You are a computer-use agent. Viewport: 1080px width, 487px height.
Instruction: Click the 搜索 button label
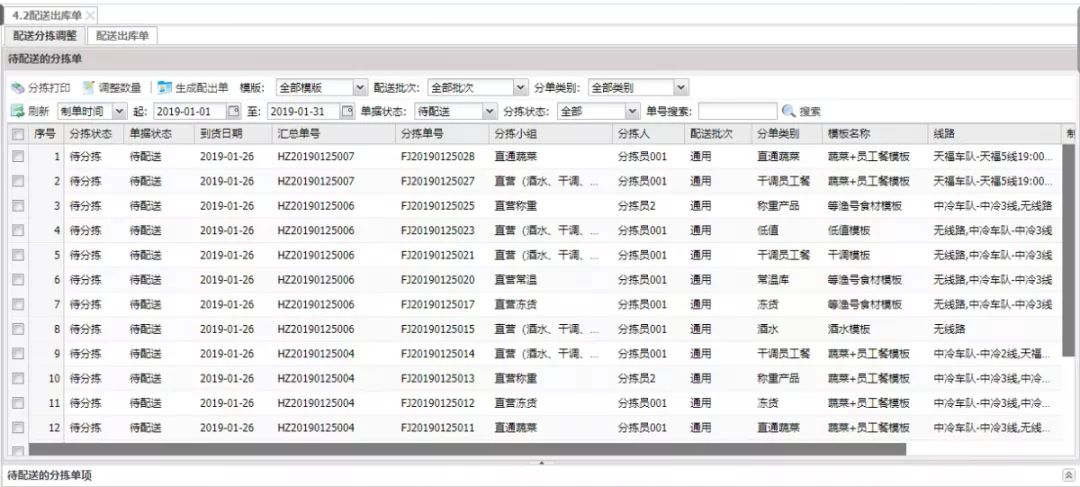(810, 111)
